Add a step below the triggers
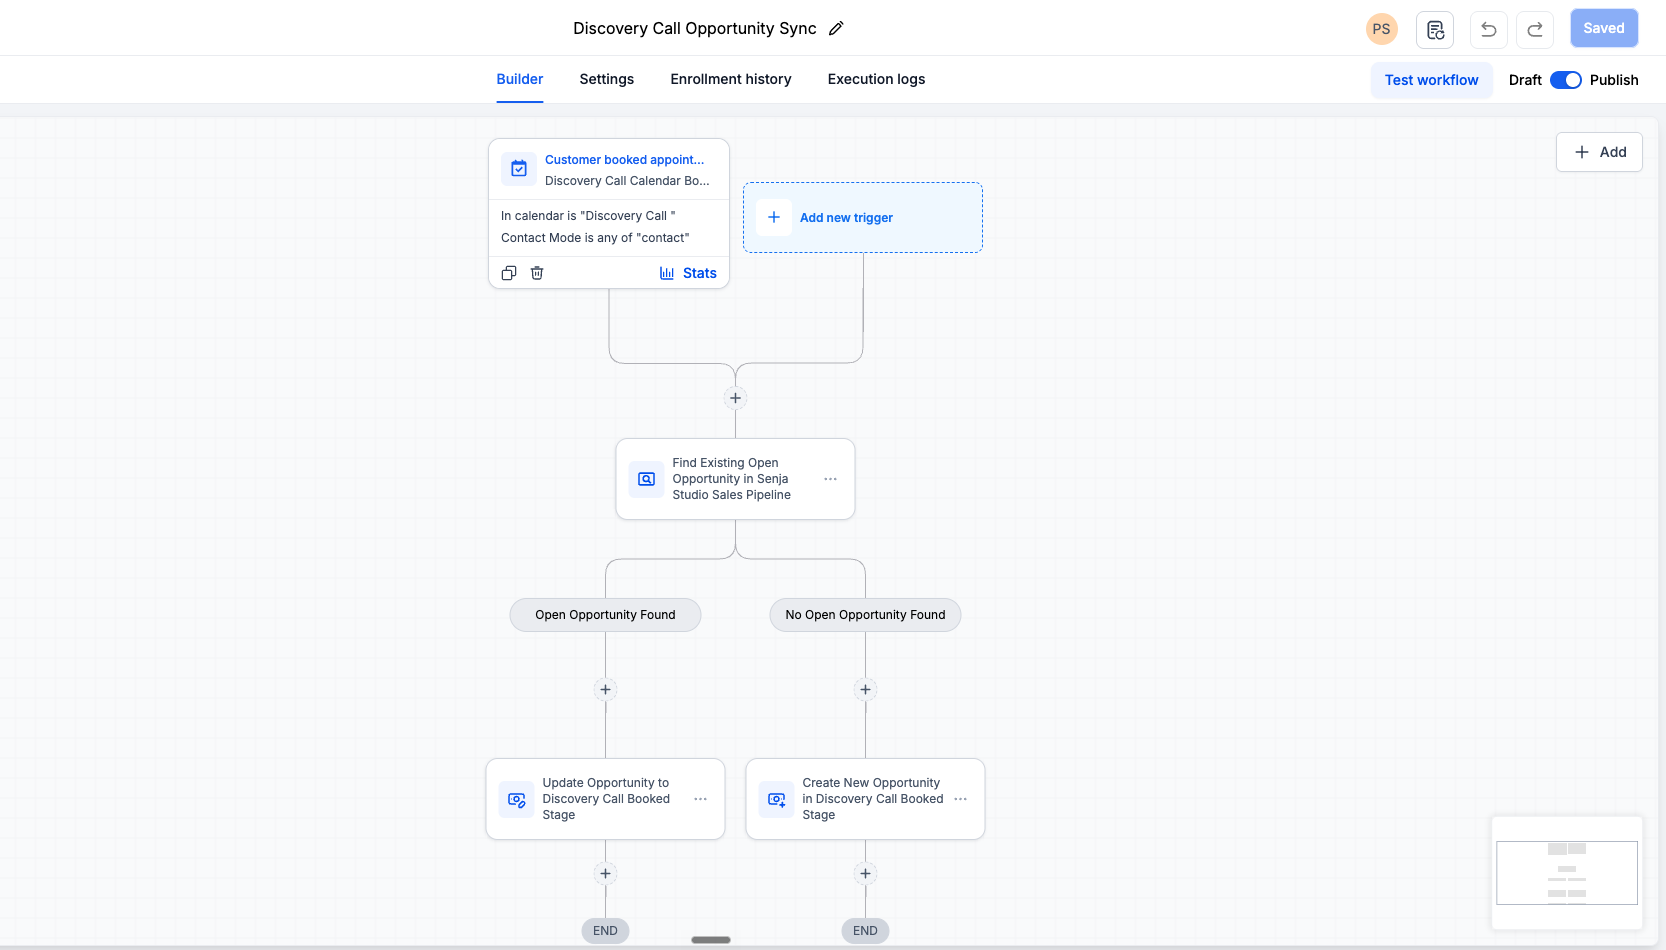The image size is (1666, 950). coord(735,398)
